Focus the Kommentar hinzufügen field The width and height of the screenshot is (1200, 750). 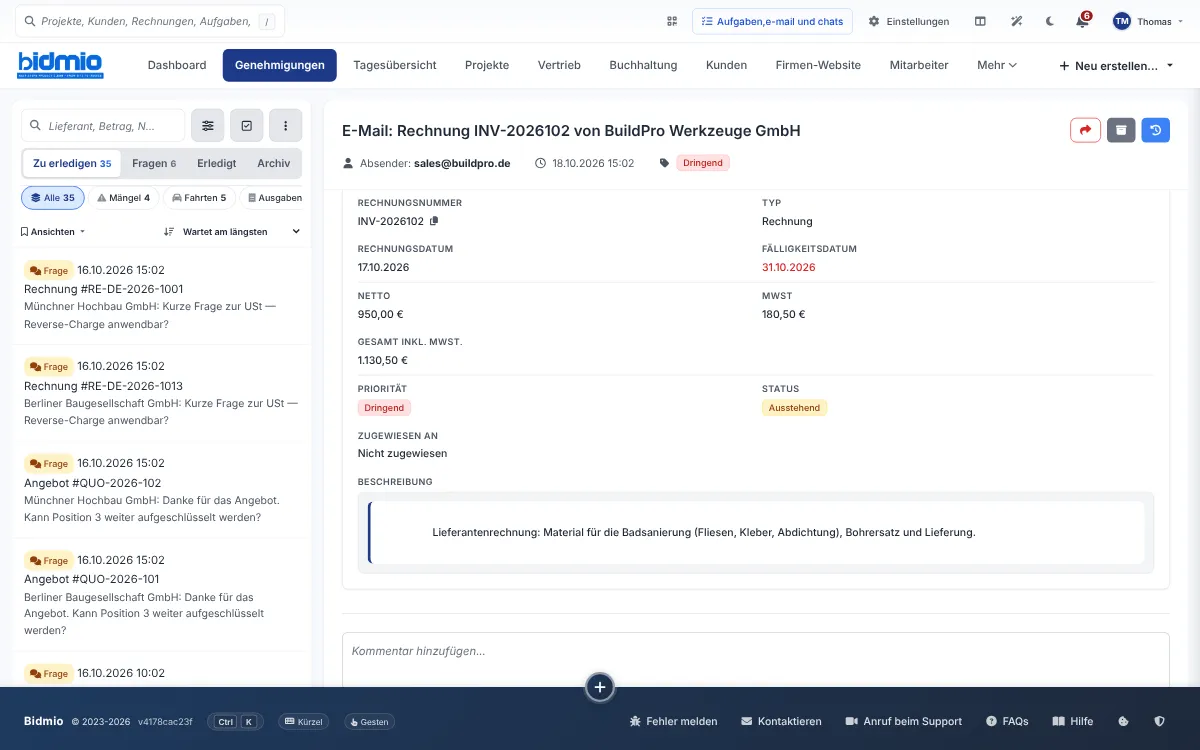click(x=756, y=660)
